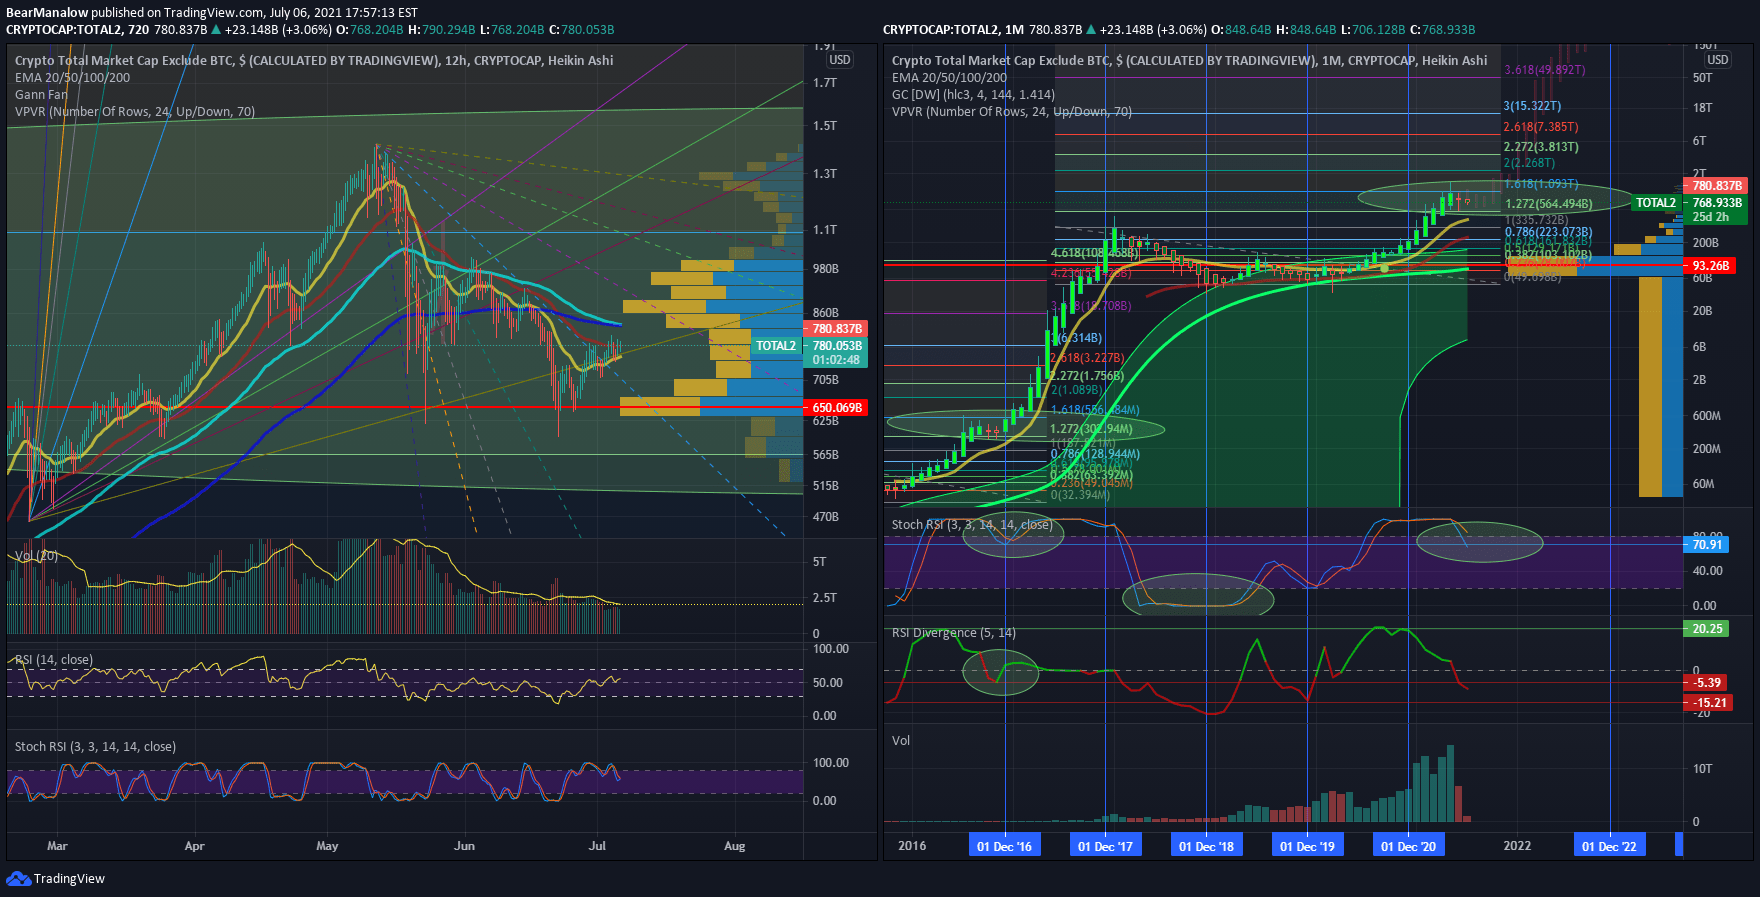
Task: Select the Mar label on time axis
Action: coord(57,846)
